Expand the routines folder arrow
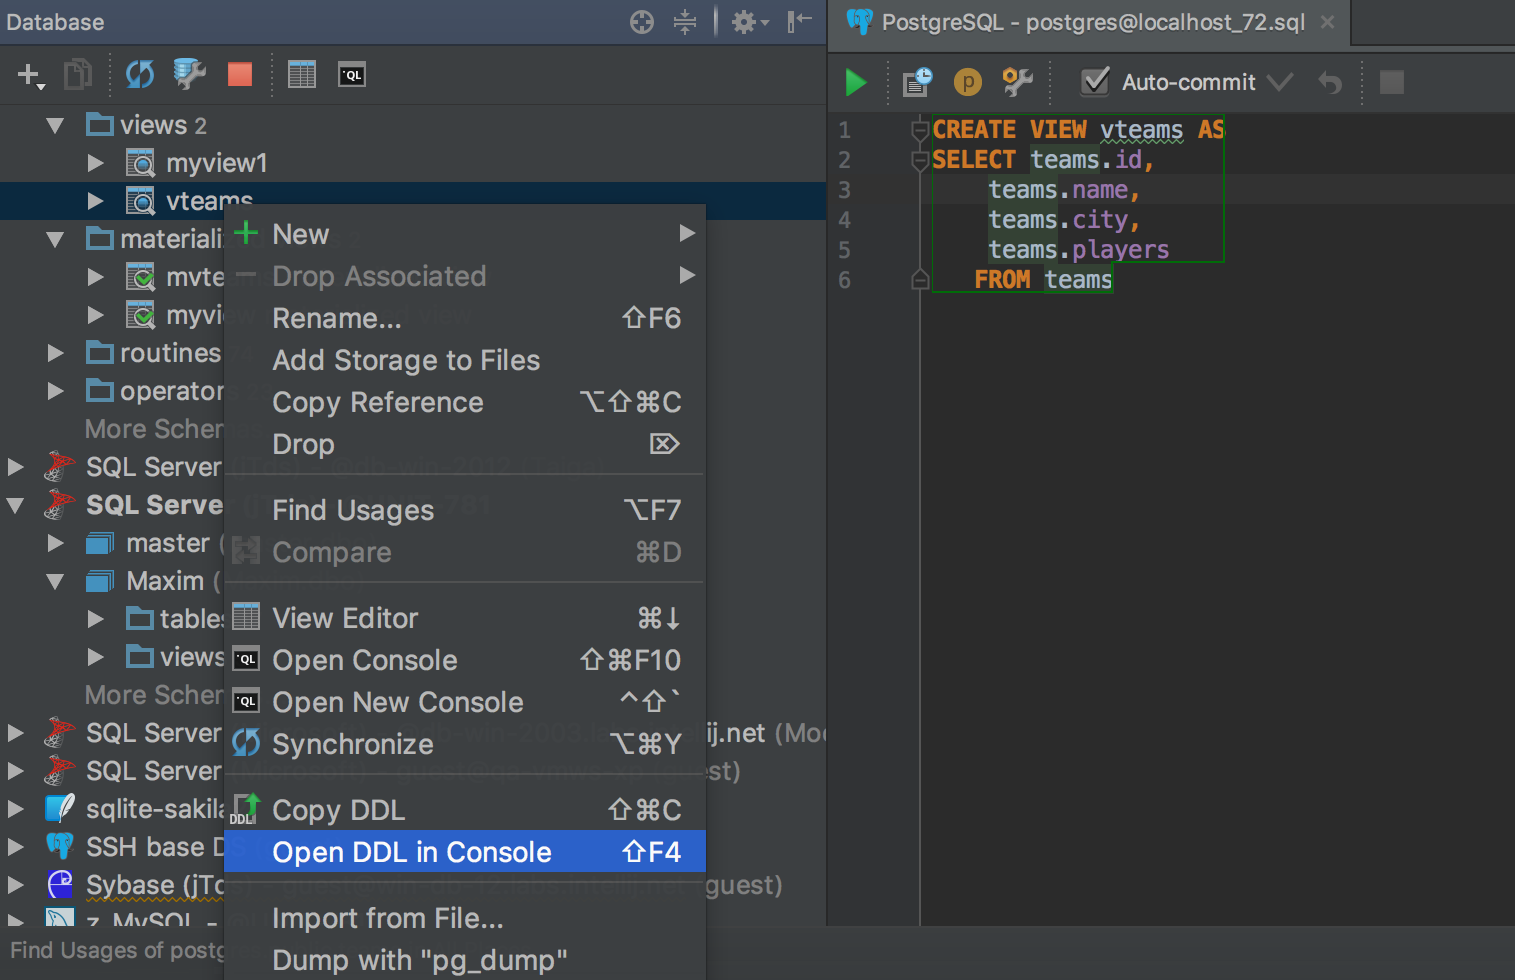1515x980 pixels. coord(55,353)
